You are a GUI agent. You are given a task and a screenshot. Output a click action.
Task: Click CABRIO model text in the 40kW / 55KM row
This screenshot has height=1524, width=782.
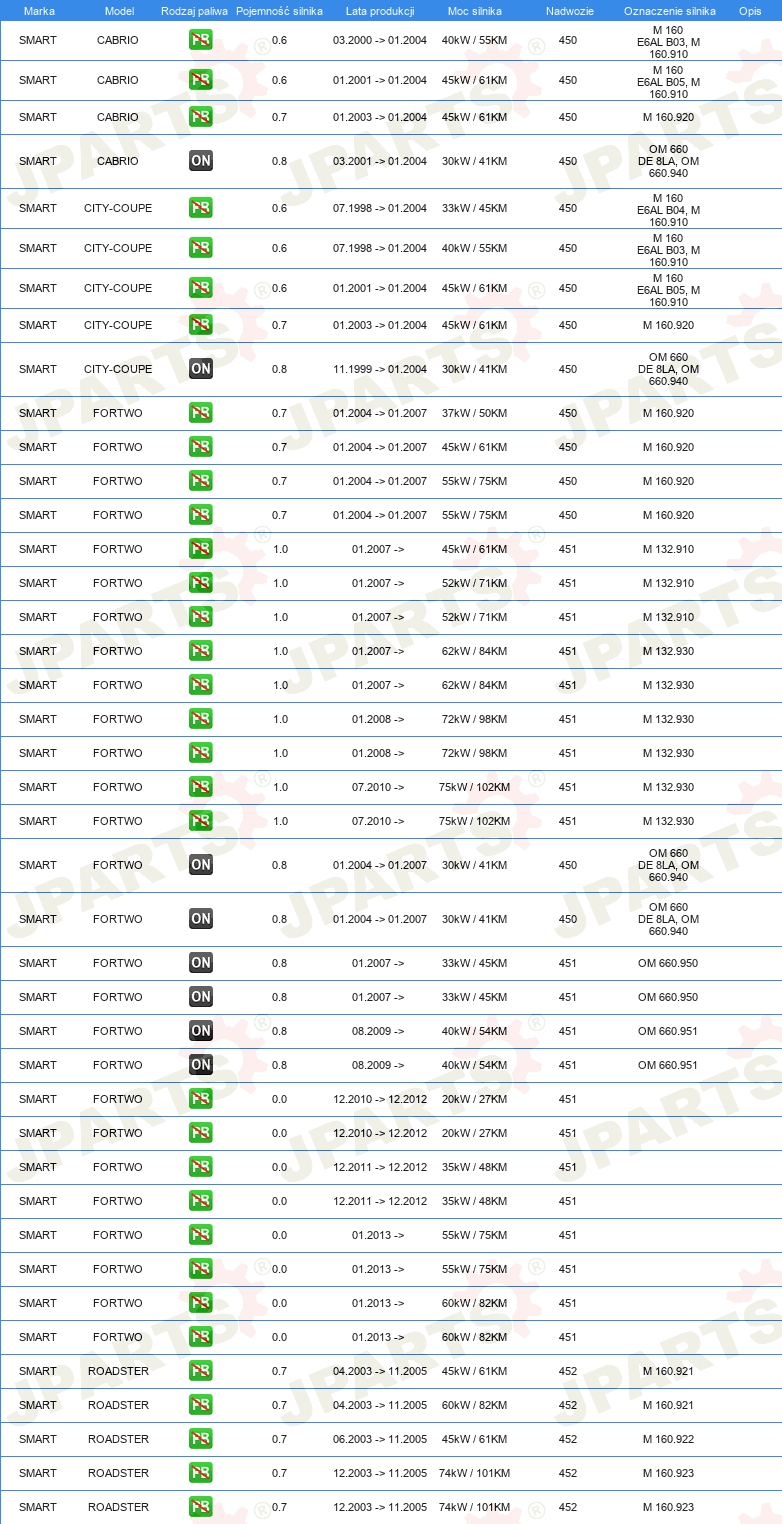tap(118, 40)
